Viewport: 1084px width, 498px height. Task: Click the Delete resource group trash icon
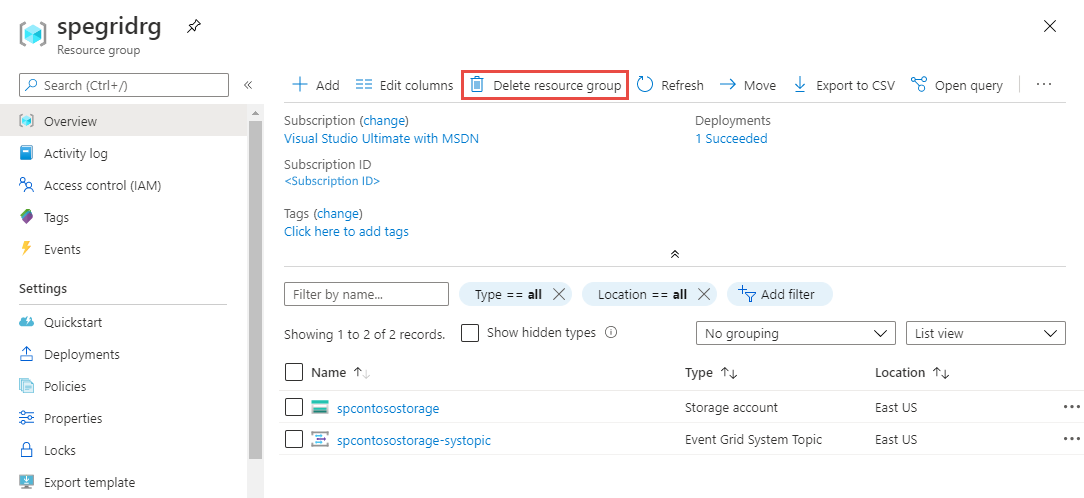(x=478, y=85)
